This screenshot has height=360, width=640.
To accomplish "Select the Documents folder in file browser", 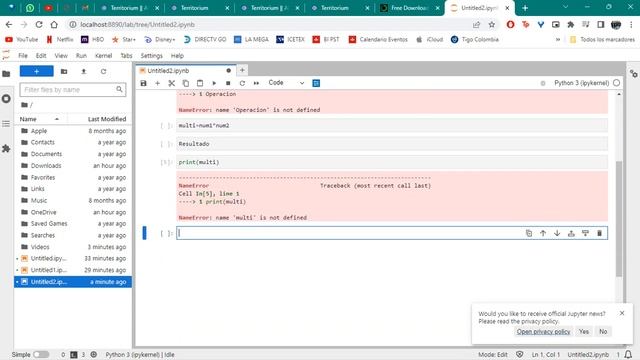I will click(x=73, y=154).
